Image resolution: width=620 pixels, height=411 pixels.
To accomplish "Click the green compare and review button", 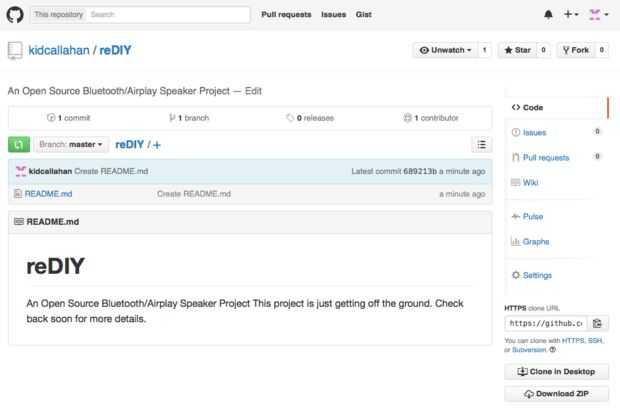I will coord(19,144).
